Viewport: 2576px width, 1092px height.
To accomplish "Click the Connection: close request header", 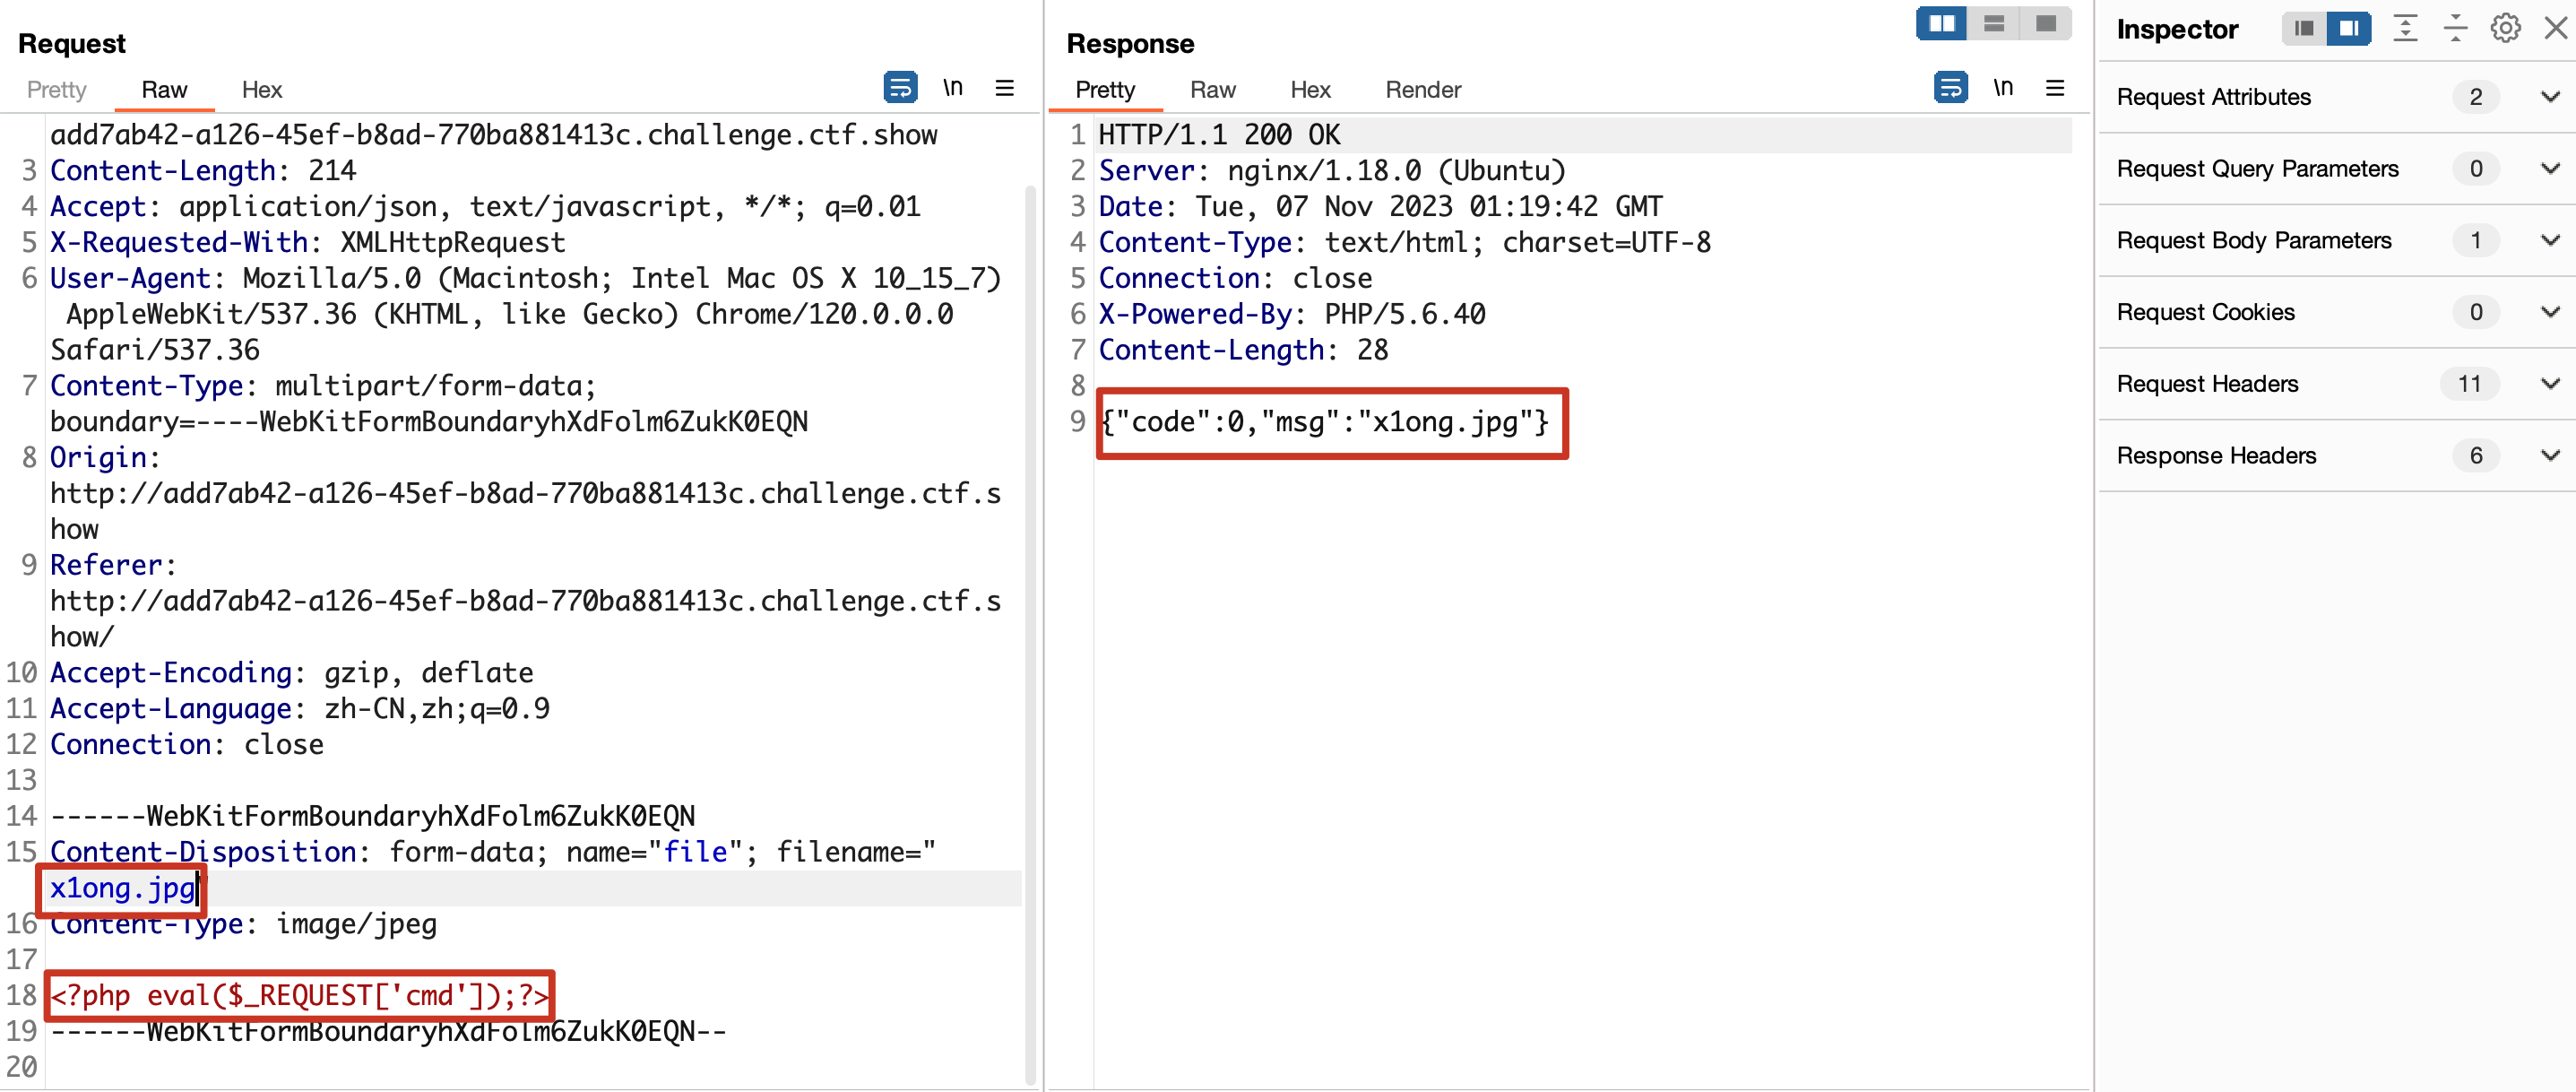I will pyautogui.click(x=187, y=744).
